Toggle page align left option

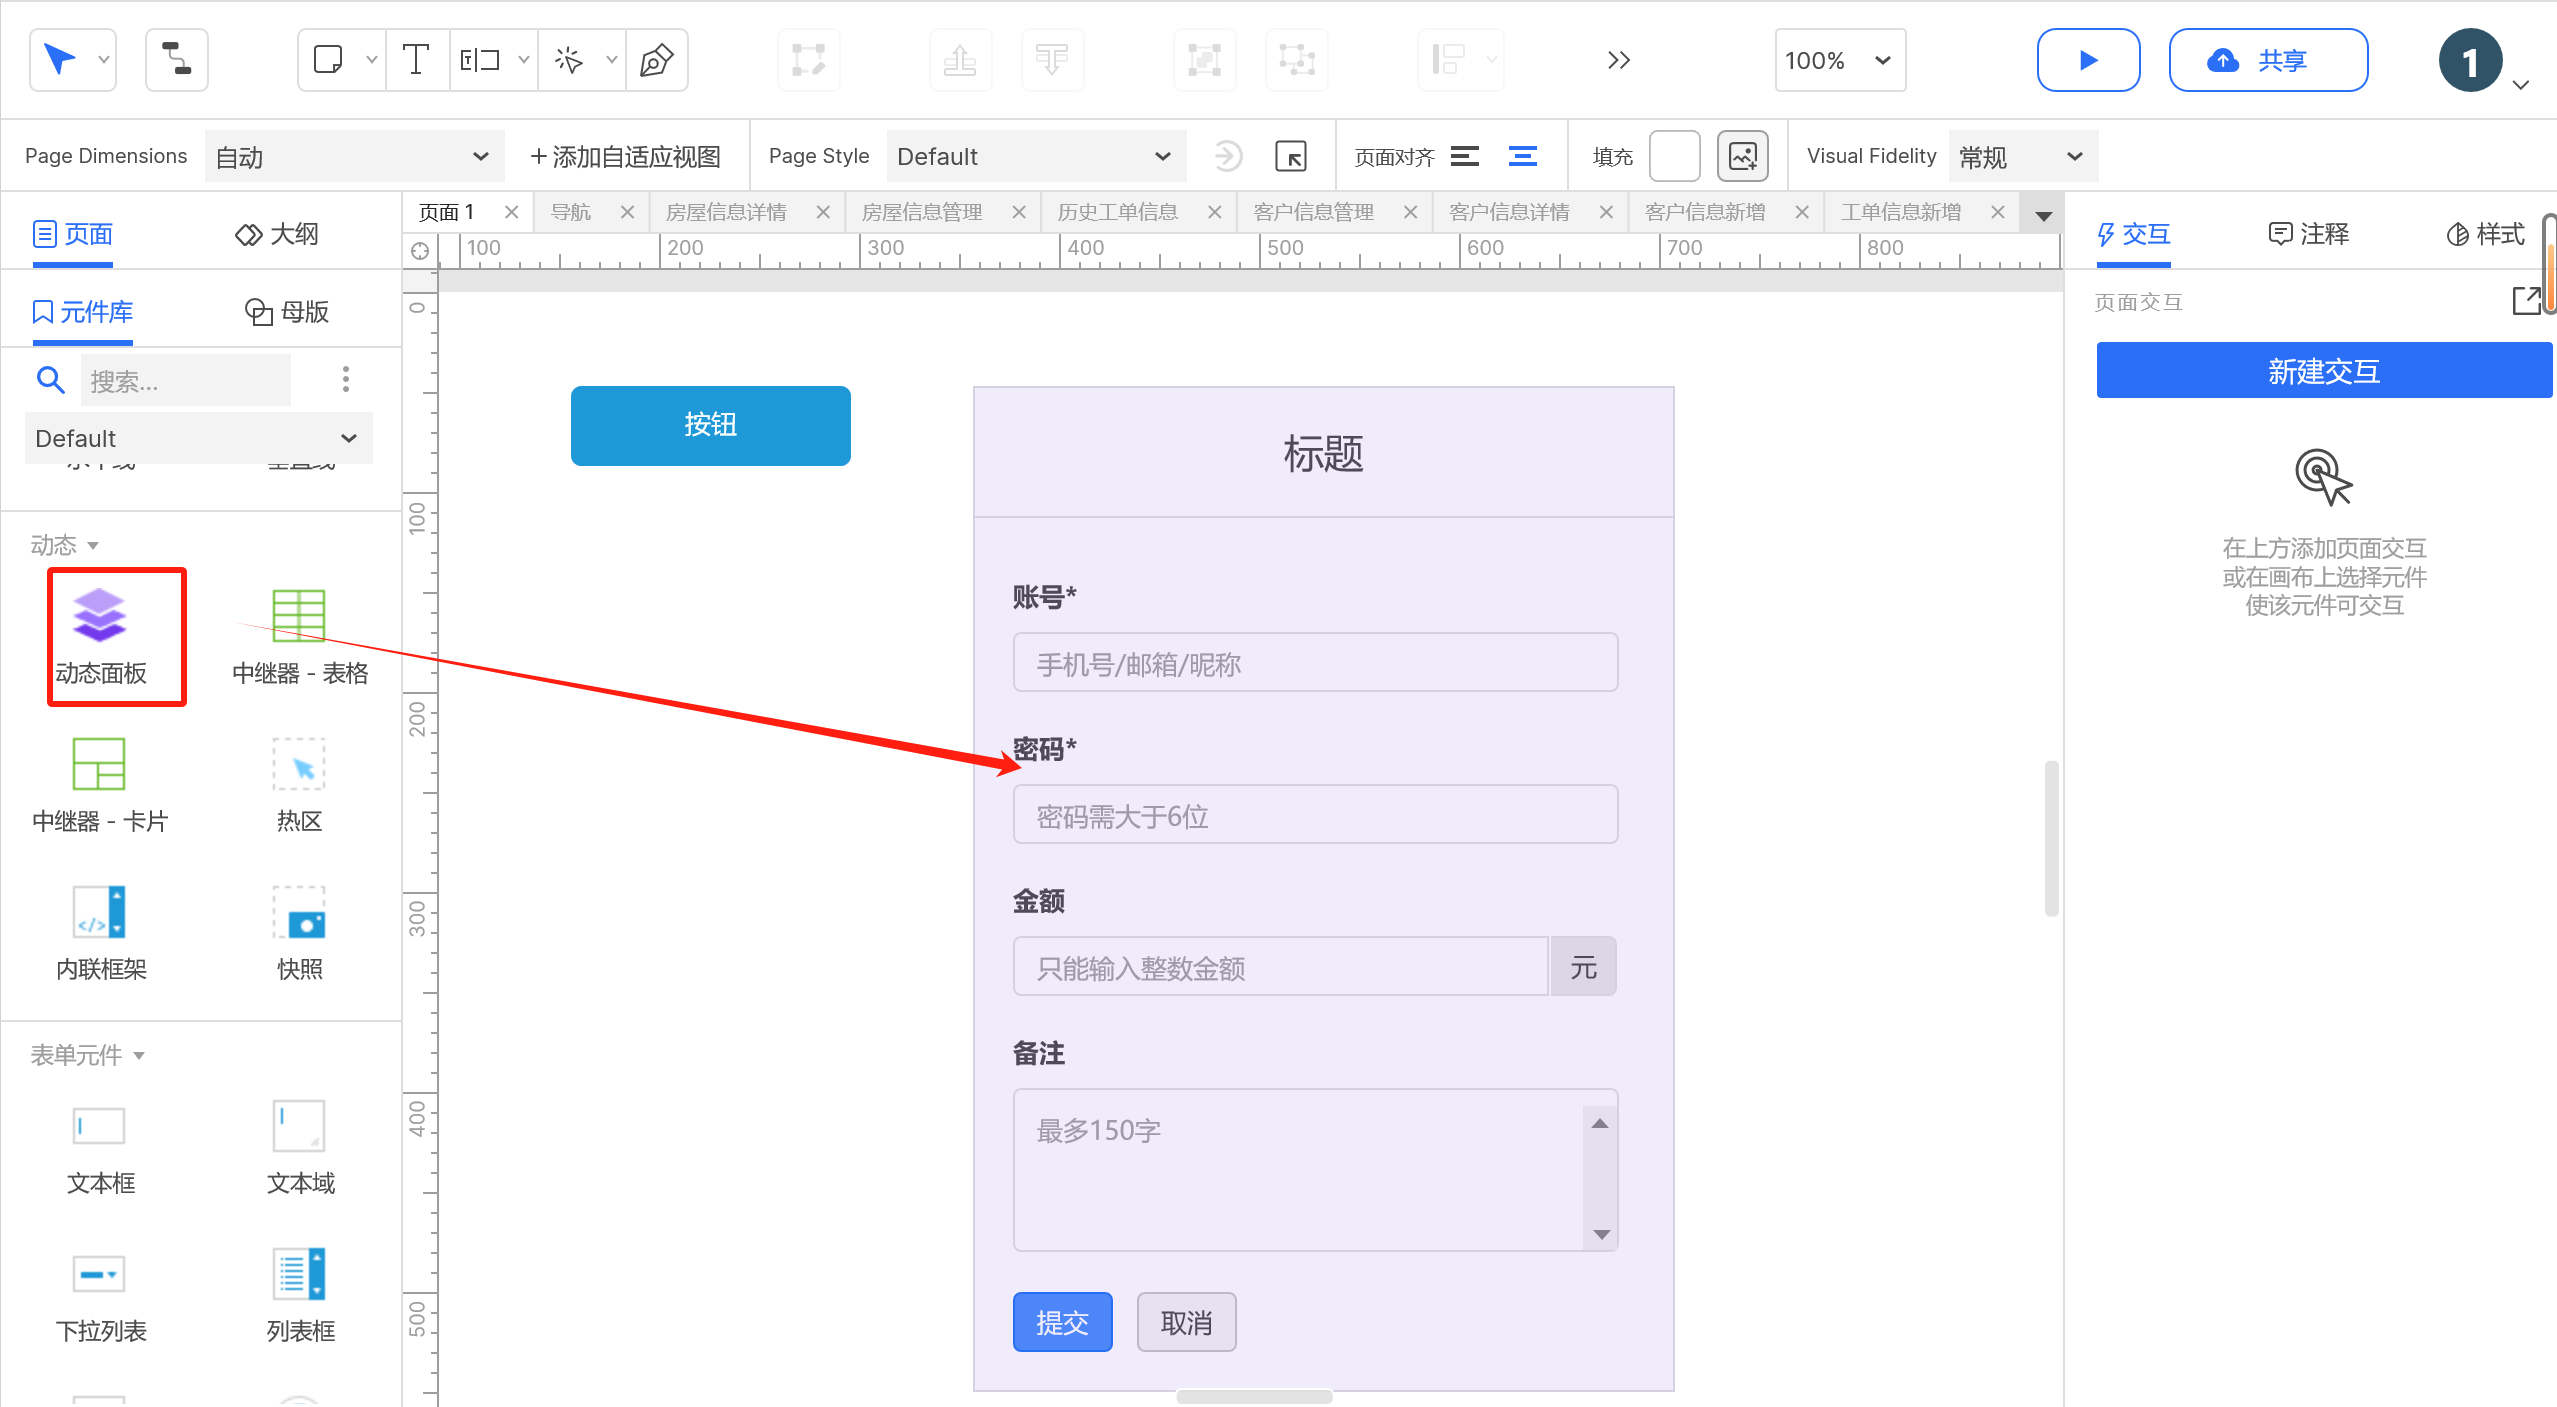[x=1465, y=156]
